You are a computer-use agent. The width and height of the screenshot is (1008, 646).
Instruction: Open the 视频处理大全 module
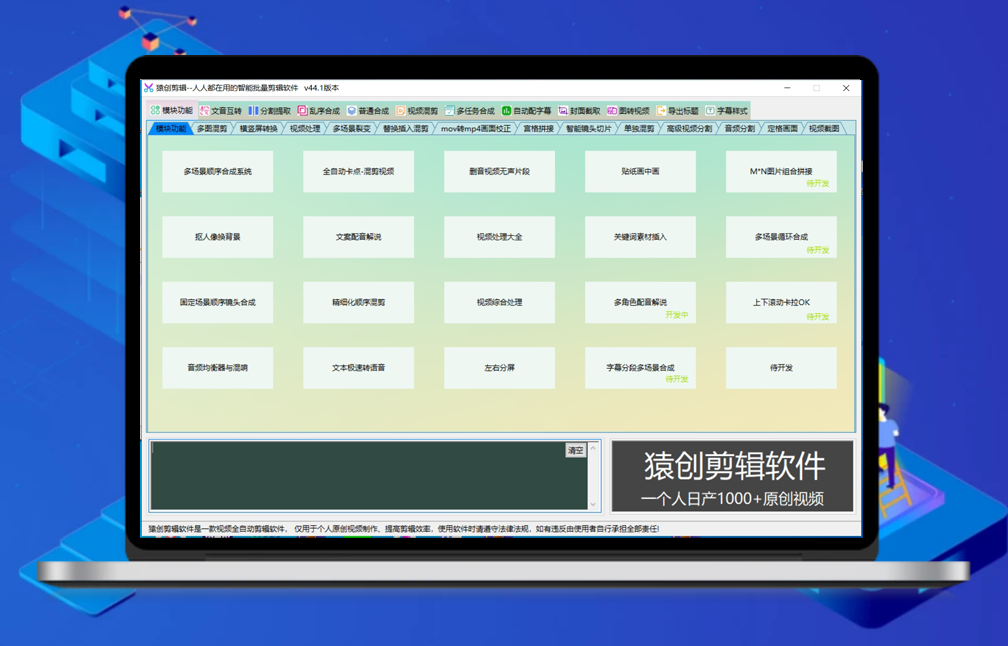click(x=500, y=237)
